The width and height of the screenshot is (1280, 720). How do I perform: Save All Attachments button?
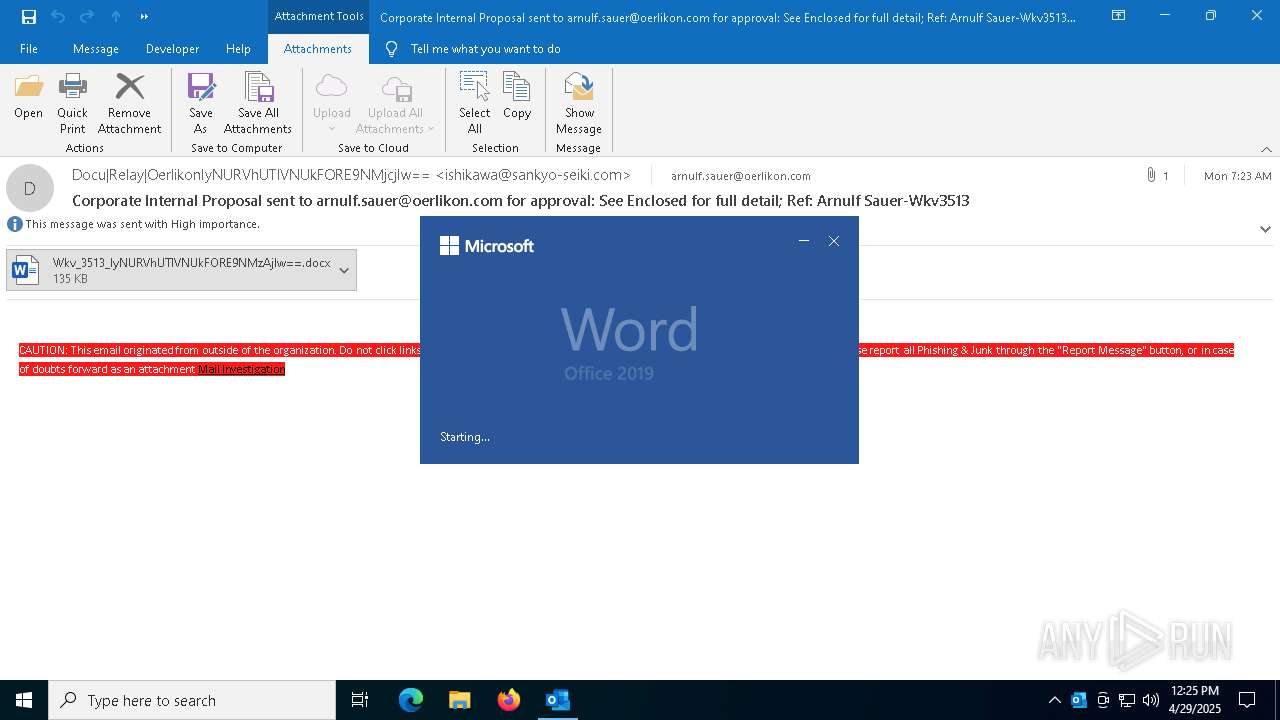[x=258, y=103]
